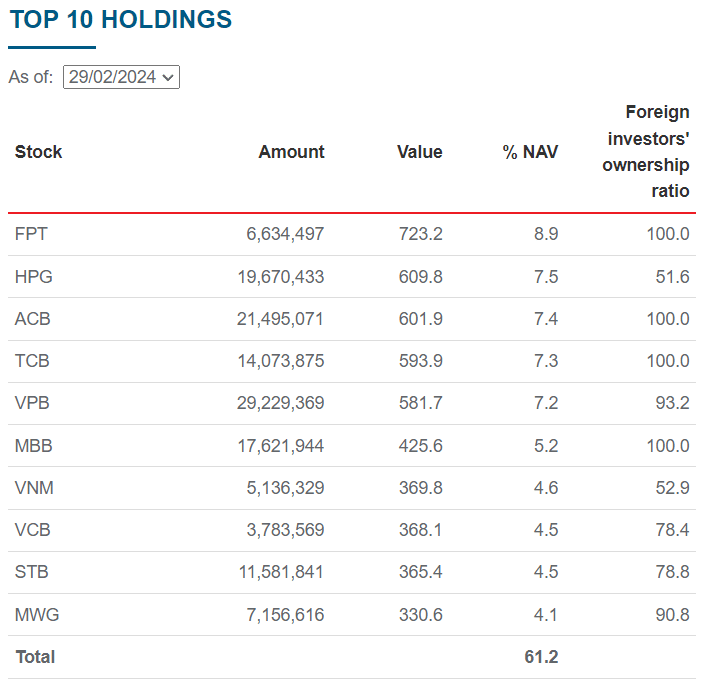This screenshot has height=693, width=708.
Task: Select the HPG stock cell
Action: tap(34, 277)
